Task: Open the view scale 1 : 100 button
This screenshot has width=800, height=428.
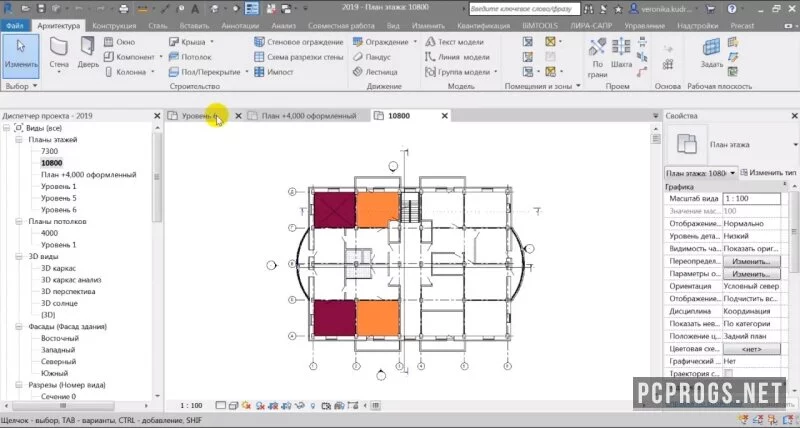Action: coord(191,406)
